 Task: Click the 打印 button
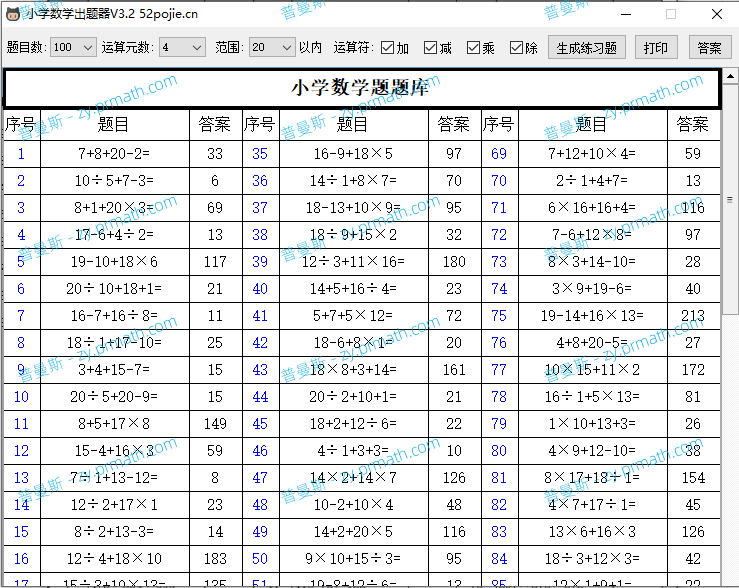656,48
